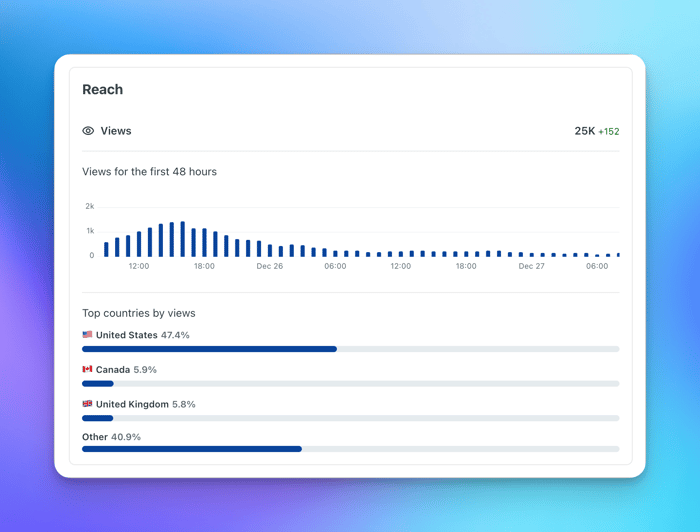Click the United States 47.4% progress bar

[350, 349]
